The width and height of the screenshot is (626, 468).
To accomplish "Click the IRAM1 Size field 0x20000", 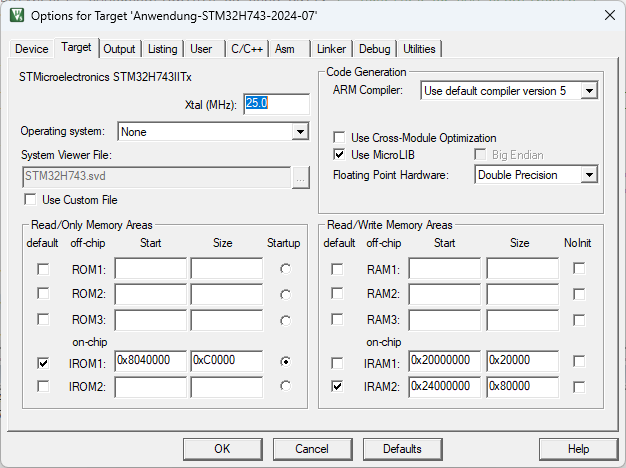I will pos(523,361).
